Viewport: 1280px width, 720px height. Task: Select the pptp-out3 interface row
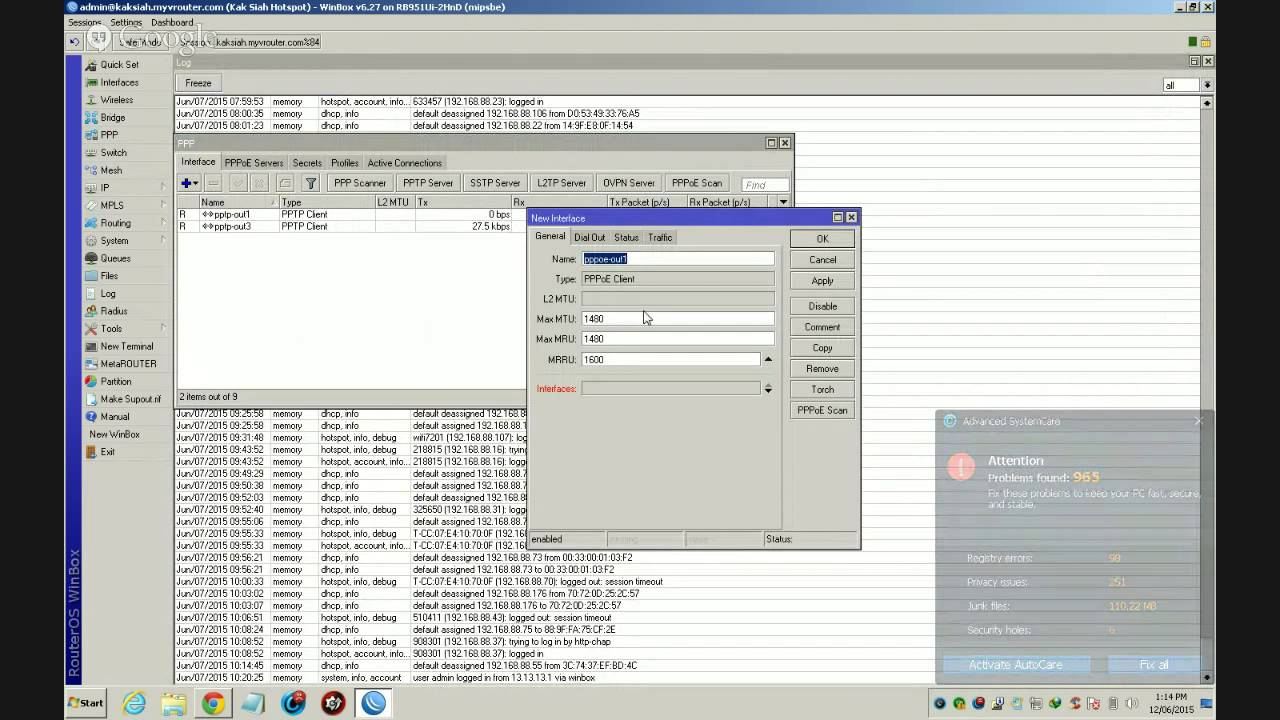click(350, 227)
